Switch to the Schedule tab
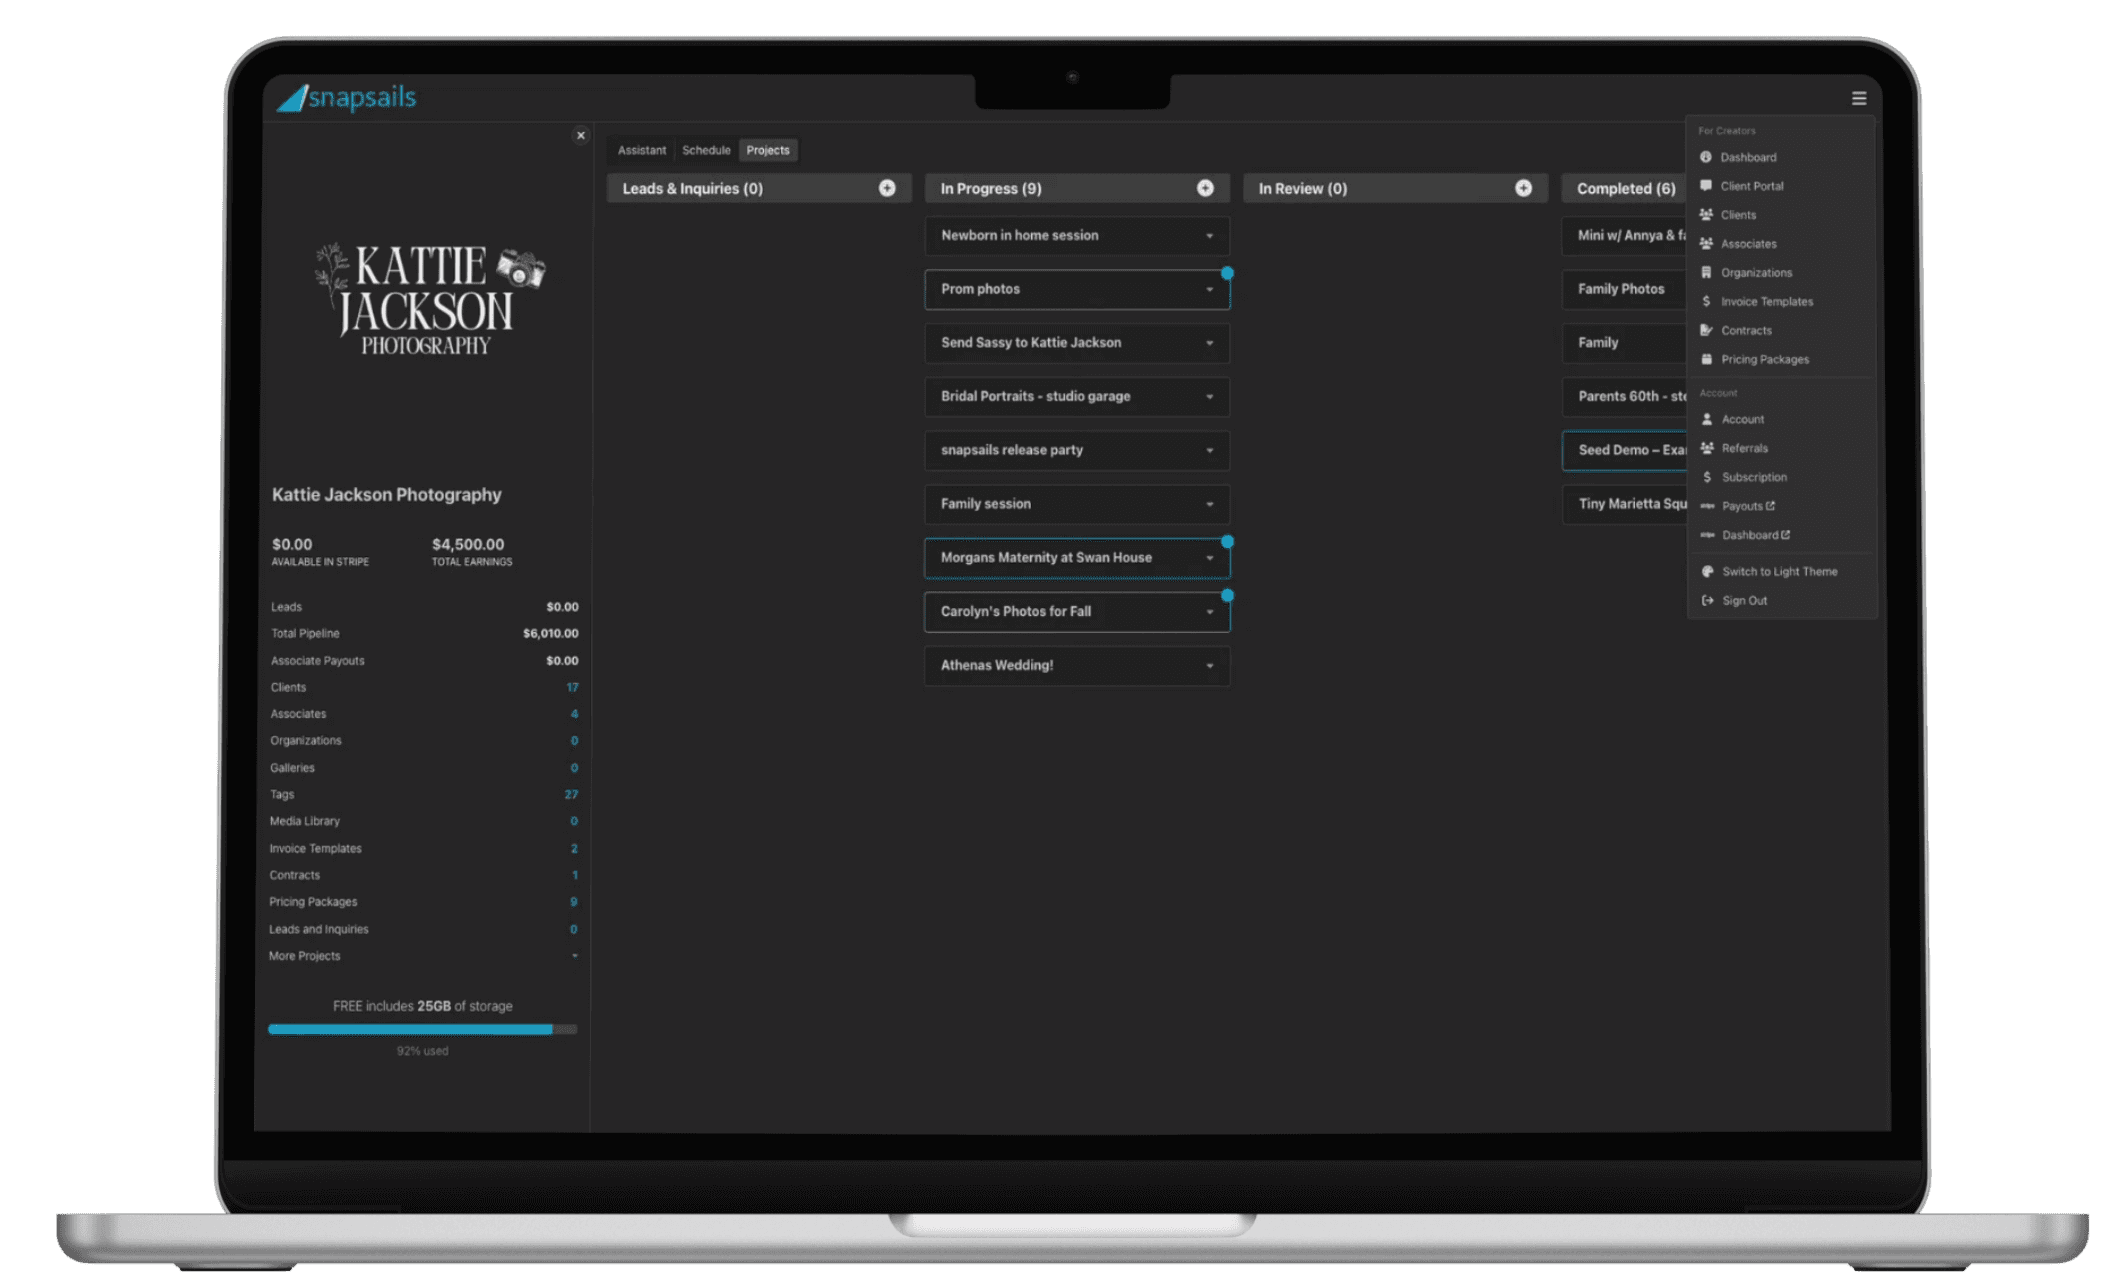The image size is (2126, 1272). click(x=705, y=150)
